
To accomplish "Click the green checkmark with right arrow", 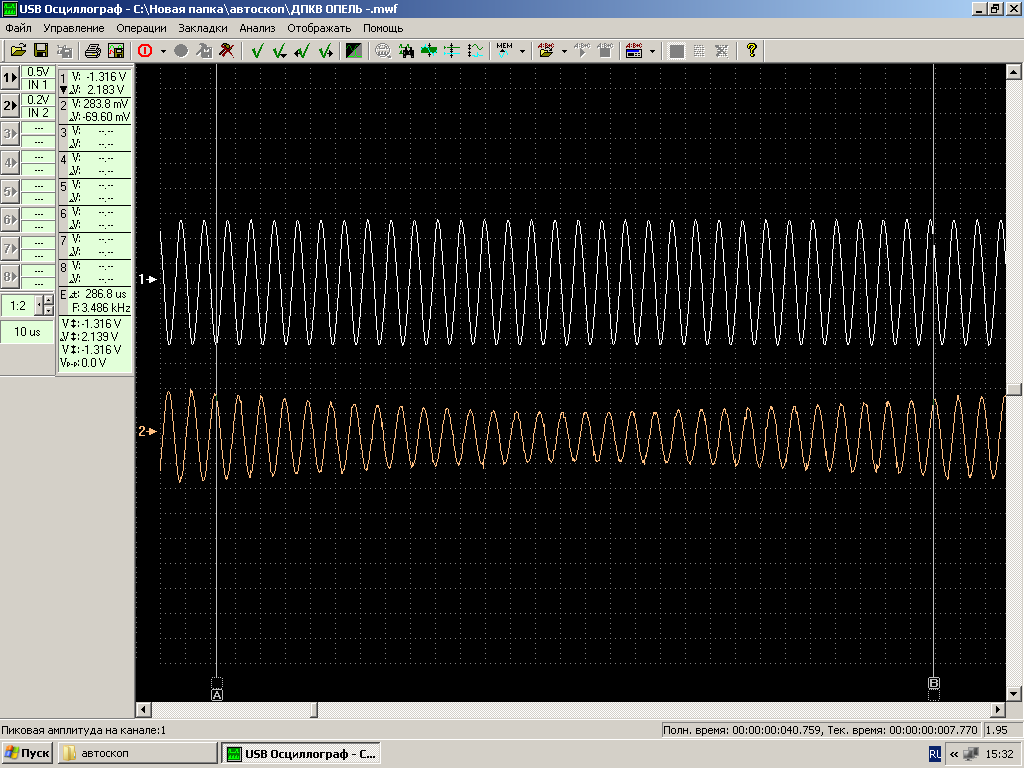I will coord(325,50).
